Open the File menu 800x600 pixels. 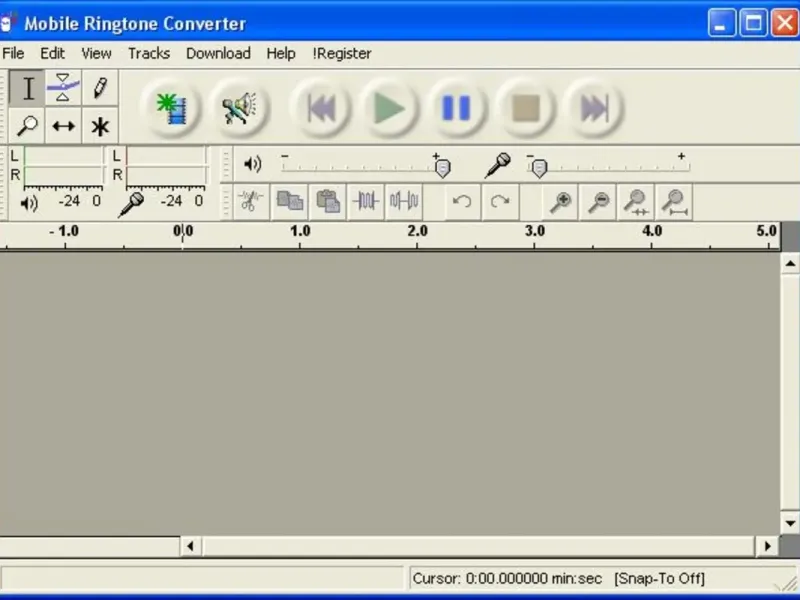(13, 54)
